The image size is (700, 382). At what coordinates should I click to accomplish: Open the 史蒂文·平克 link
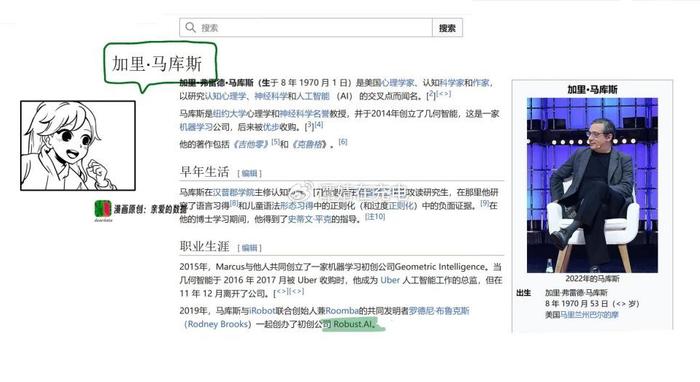pos(309,219)
